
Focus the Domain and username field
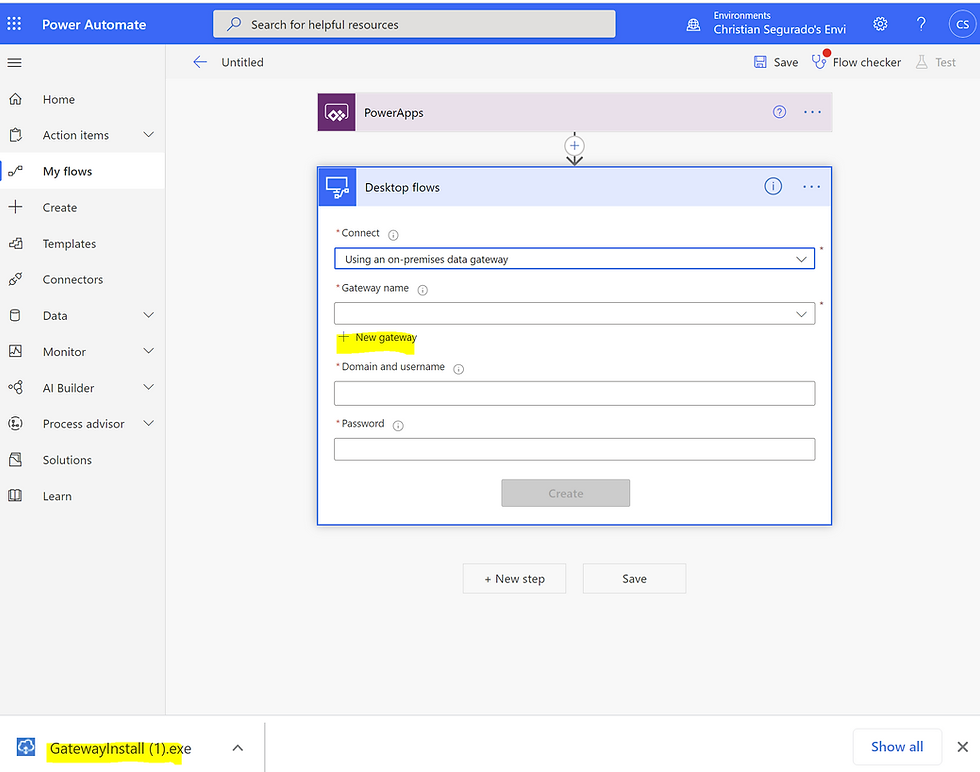[574, 393]
